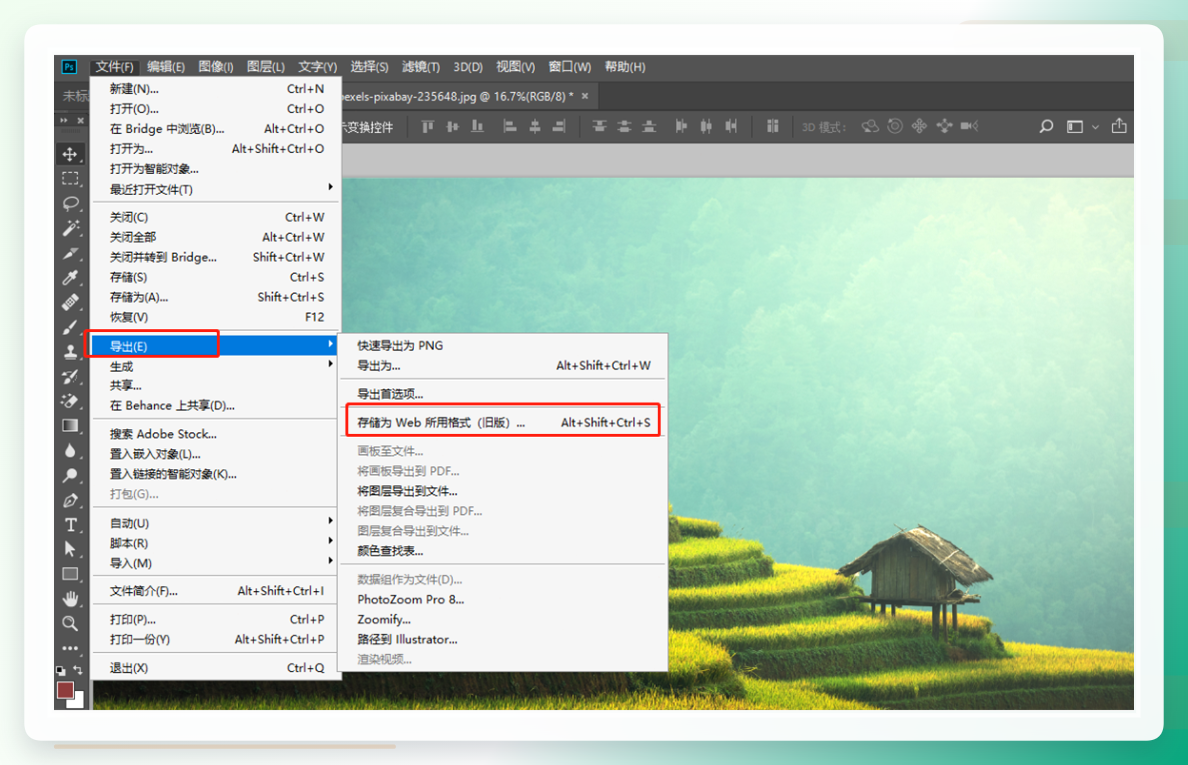This screenshot has height=765, width=1188.
Task: Choose 搜索 Adobe Stock...
Action: (215, 434)
